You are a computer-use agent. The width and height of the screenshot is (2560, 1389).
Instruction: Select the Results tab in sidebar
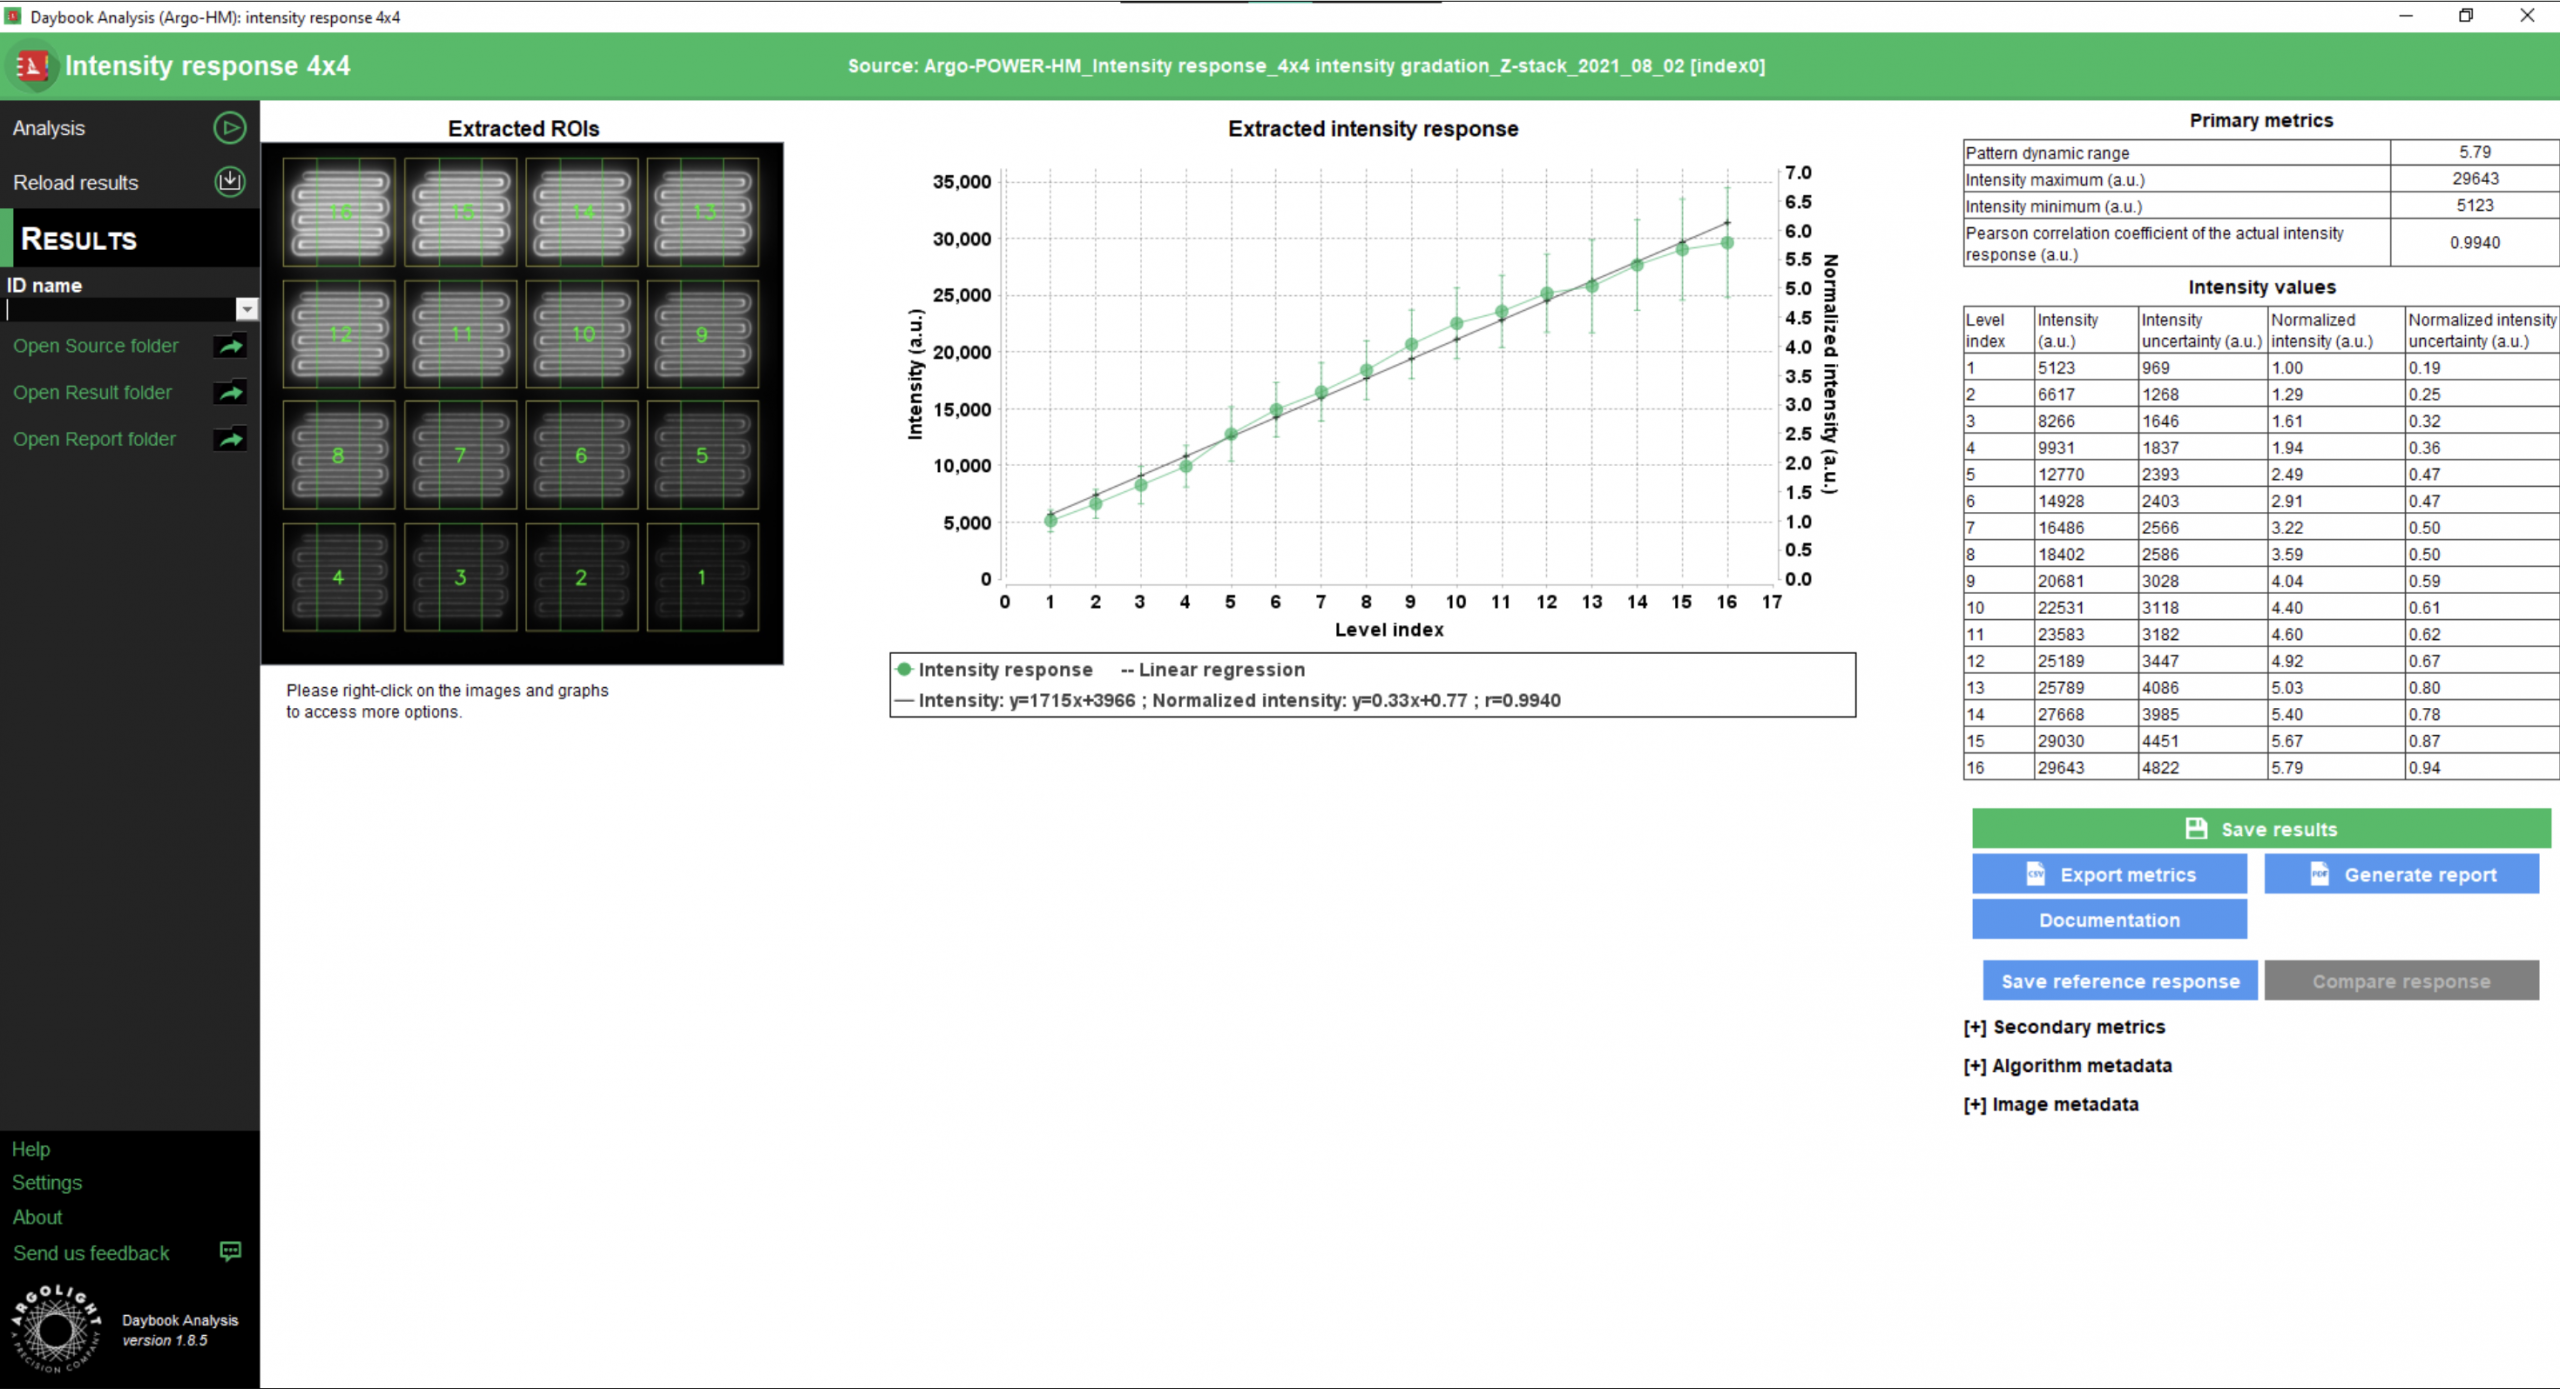point(80,239)
